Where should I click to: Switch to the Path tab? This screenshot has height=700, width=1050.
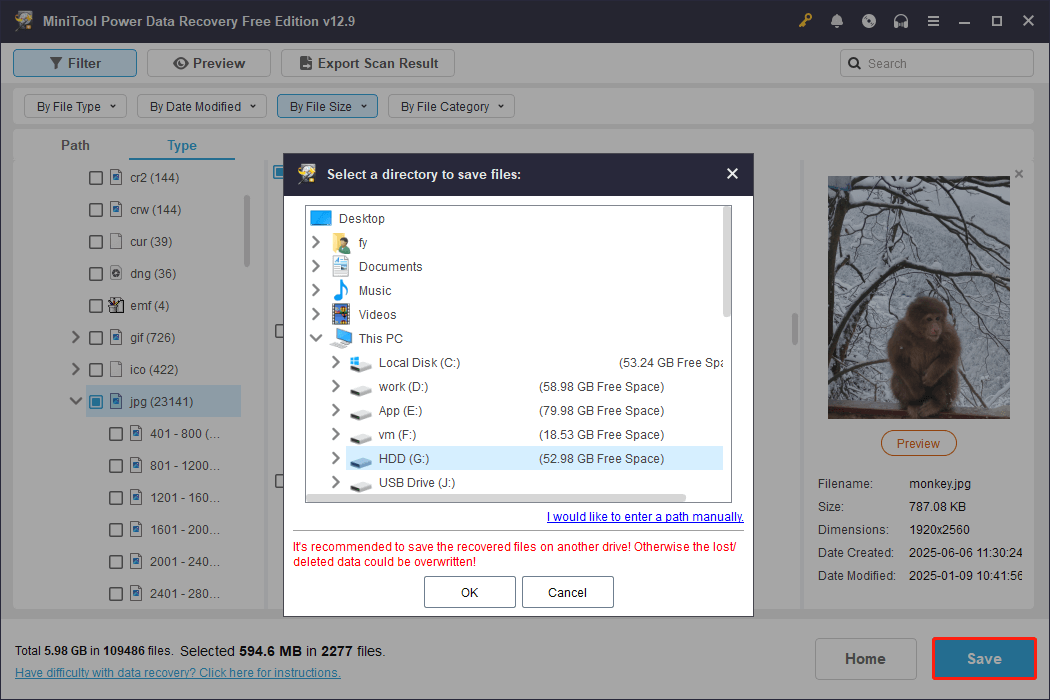75,145
